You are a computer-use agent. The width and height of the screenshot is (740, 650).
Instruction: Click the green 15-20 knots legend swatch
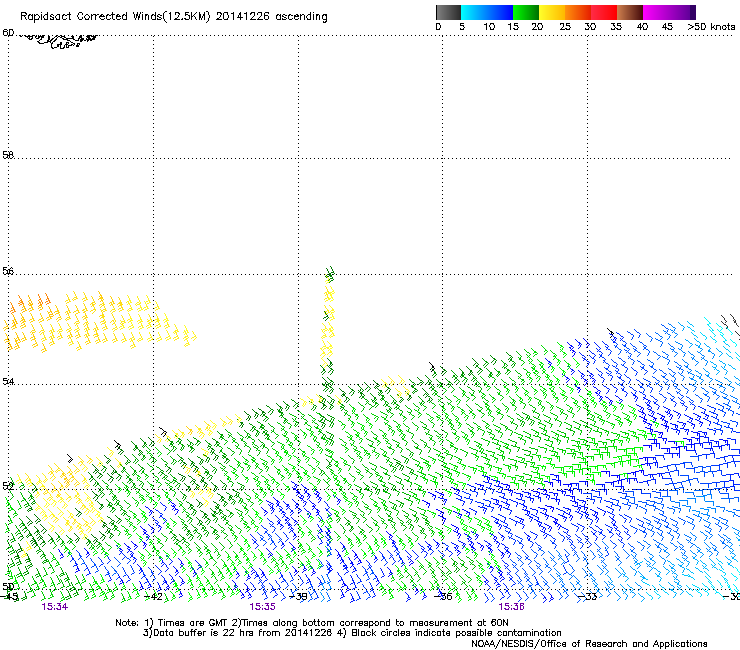pos(526,12)
